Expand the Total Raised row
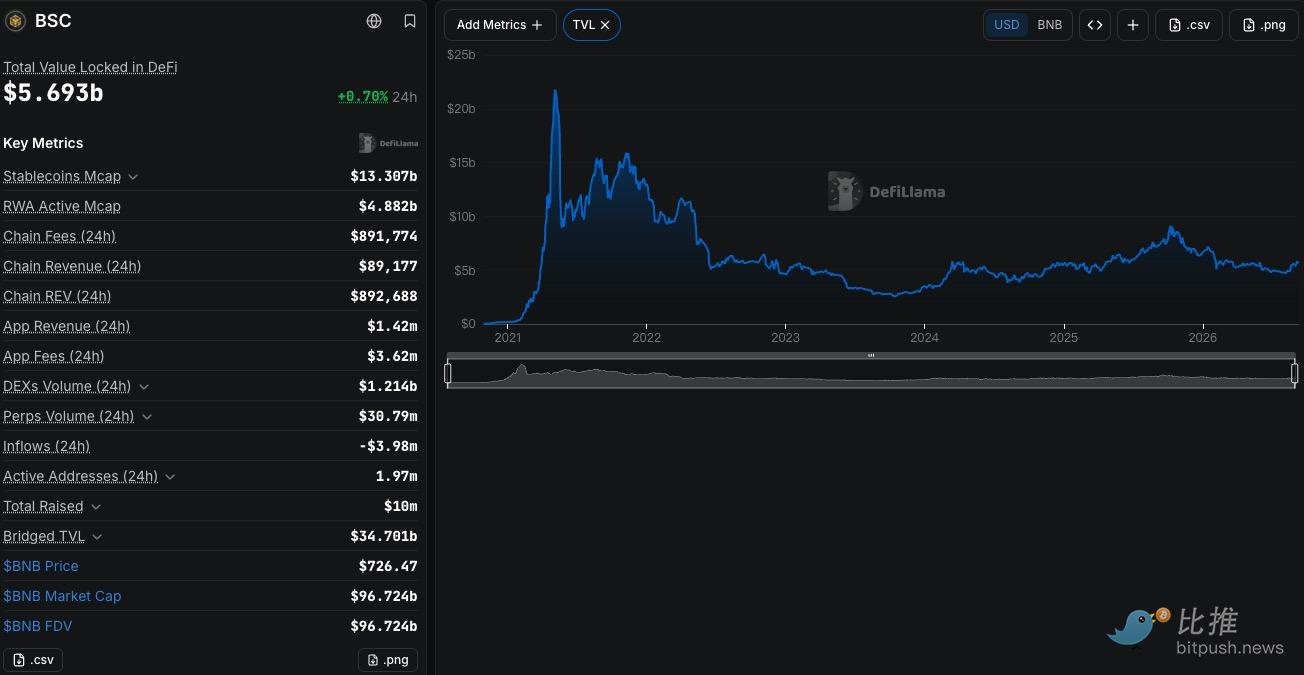This screenshot has height=675, width=1304. point(96,507)
